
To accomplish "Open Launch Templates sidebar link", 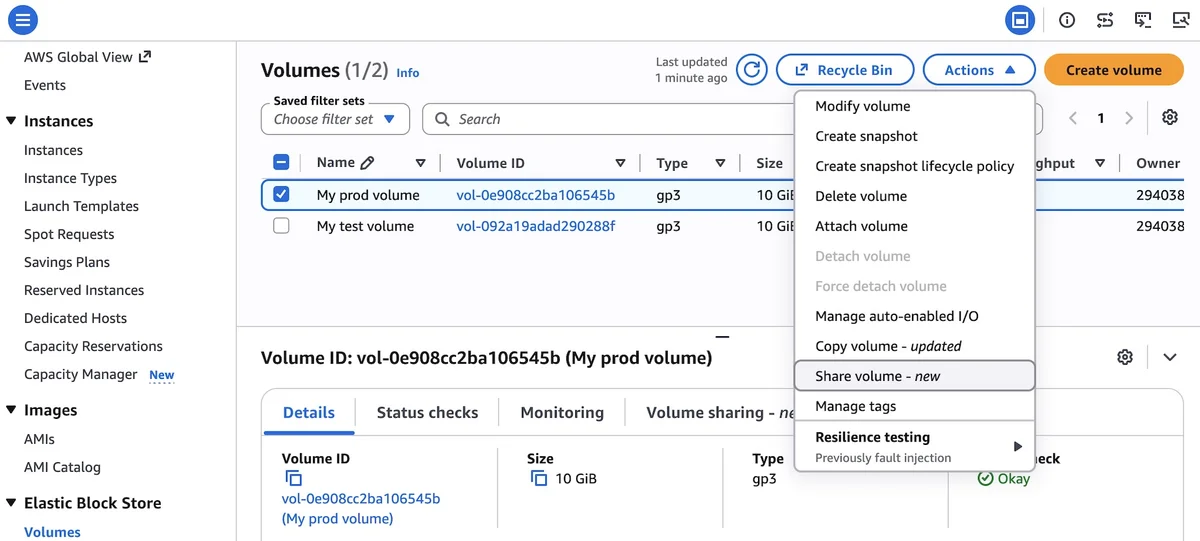I will tap(81, 206).
